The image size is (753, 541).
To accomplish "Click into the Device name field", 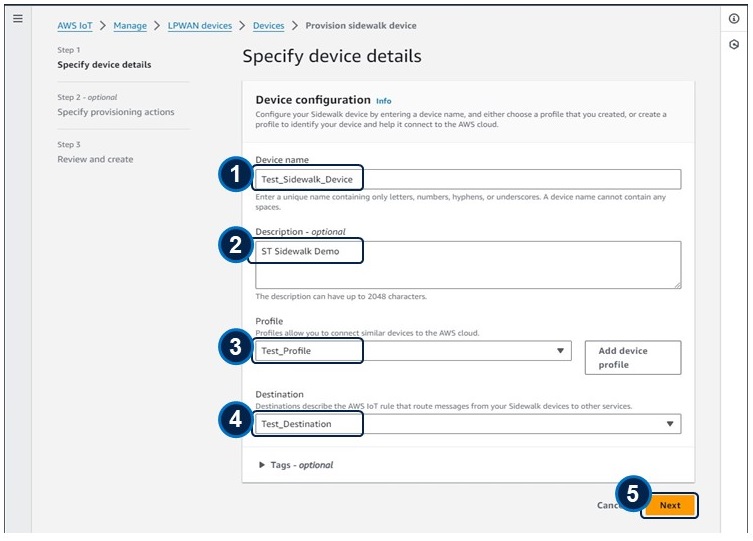I will coord(468,179).
